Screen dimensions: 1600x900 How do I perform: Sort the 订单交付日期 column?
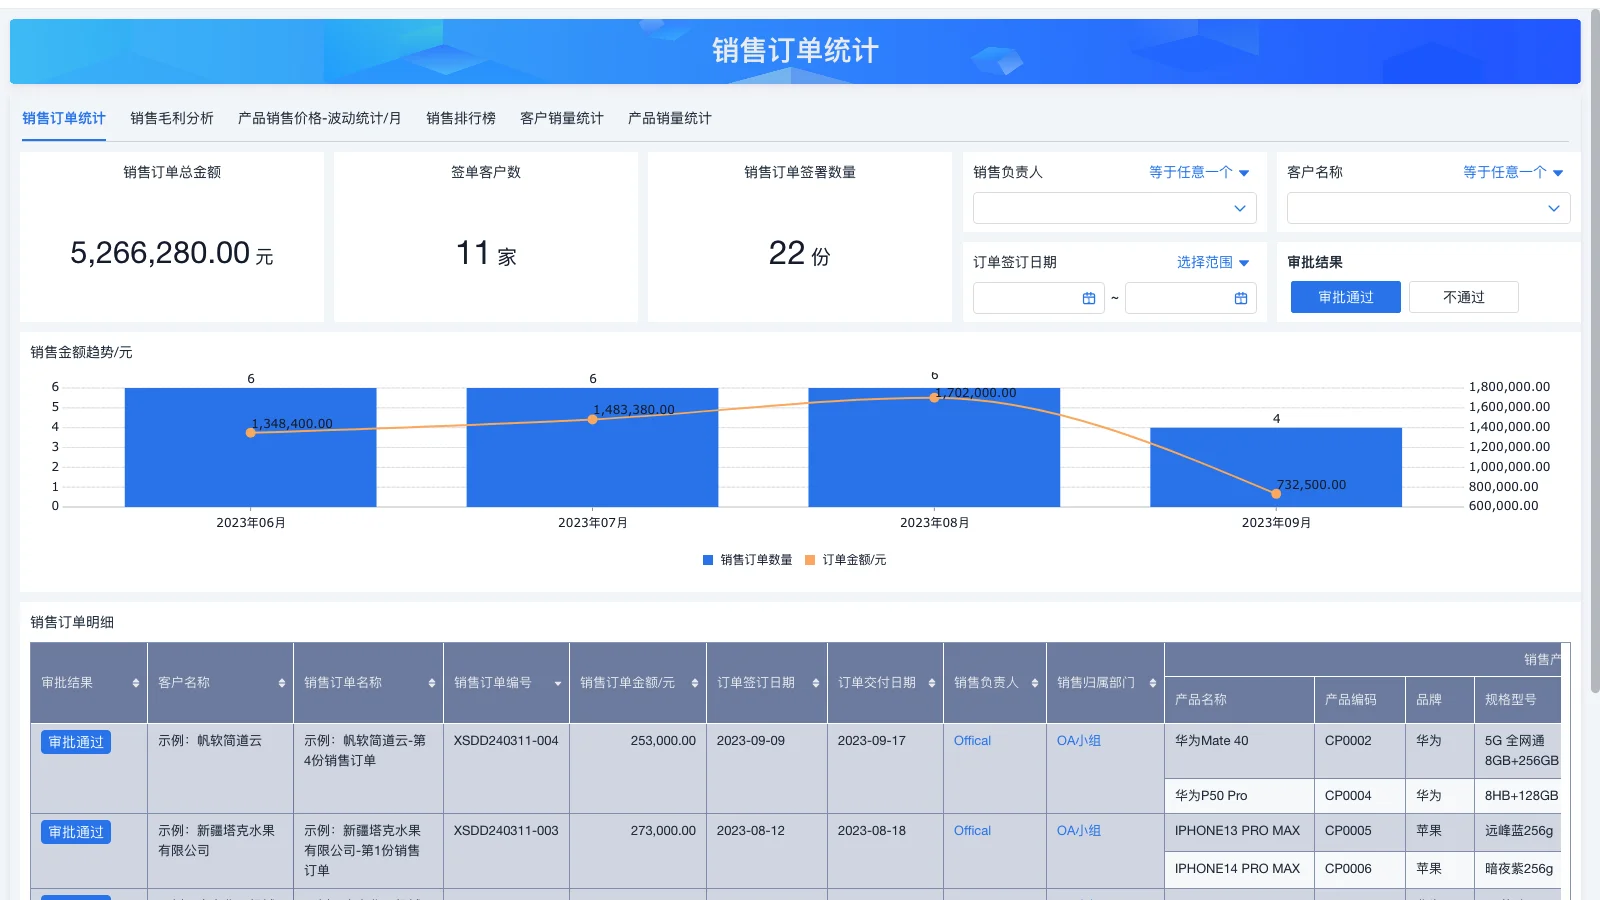[930, 682]
